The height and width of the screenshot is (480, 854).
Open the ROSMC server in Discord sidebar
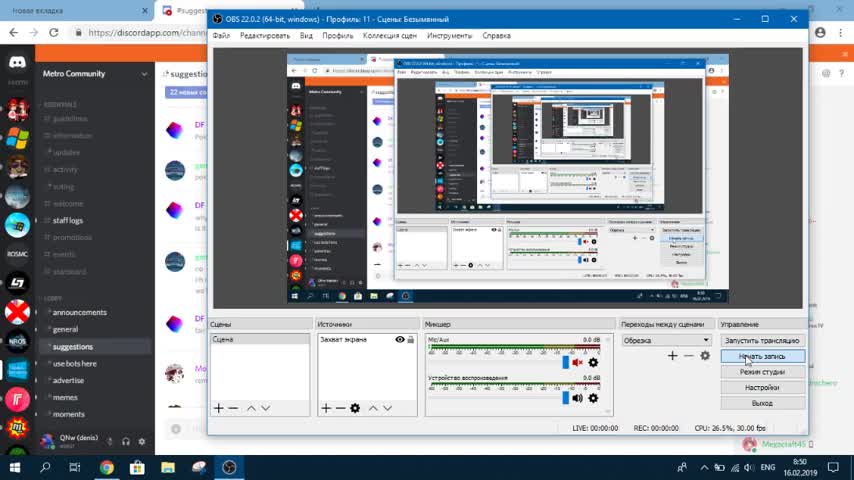coord(17,254)
